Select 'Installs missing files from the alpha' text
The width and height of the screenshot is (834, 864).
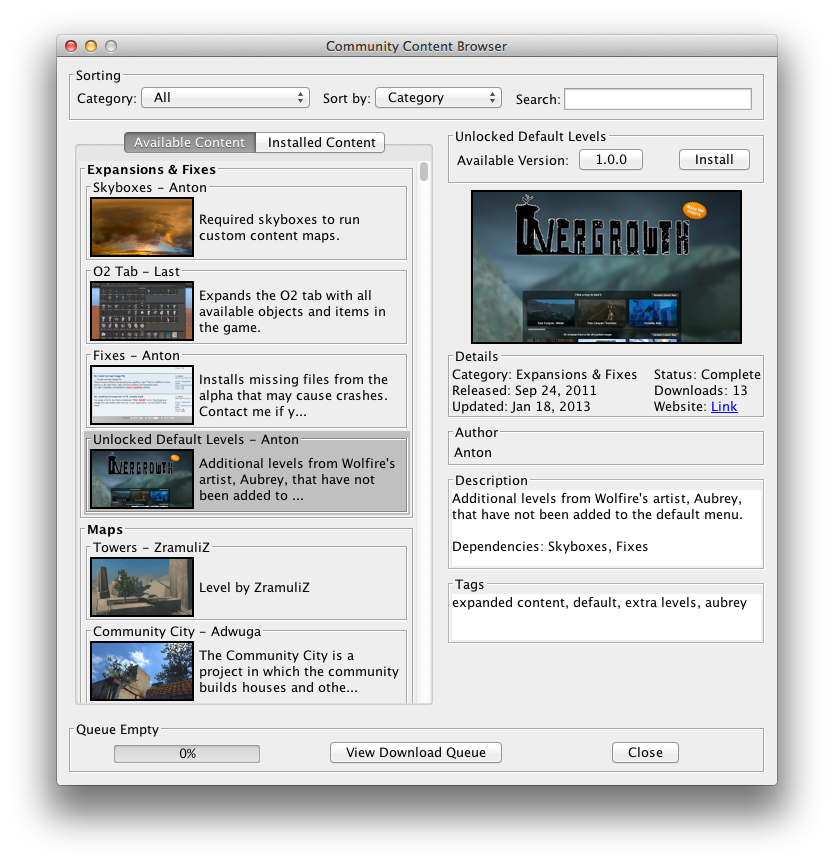tap(293, 396)
